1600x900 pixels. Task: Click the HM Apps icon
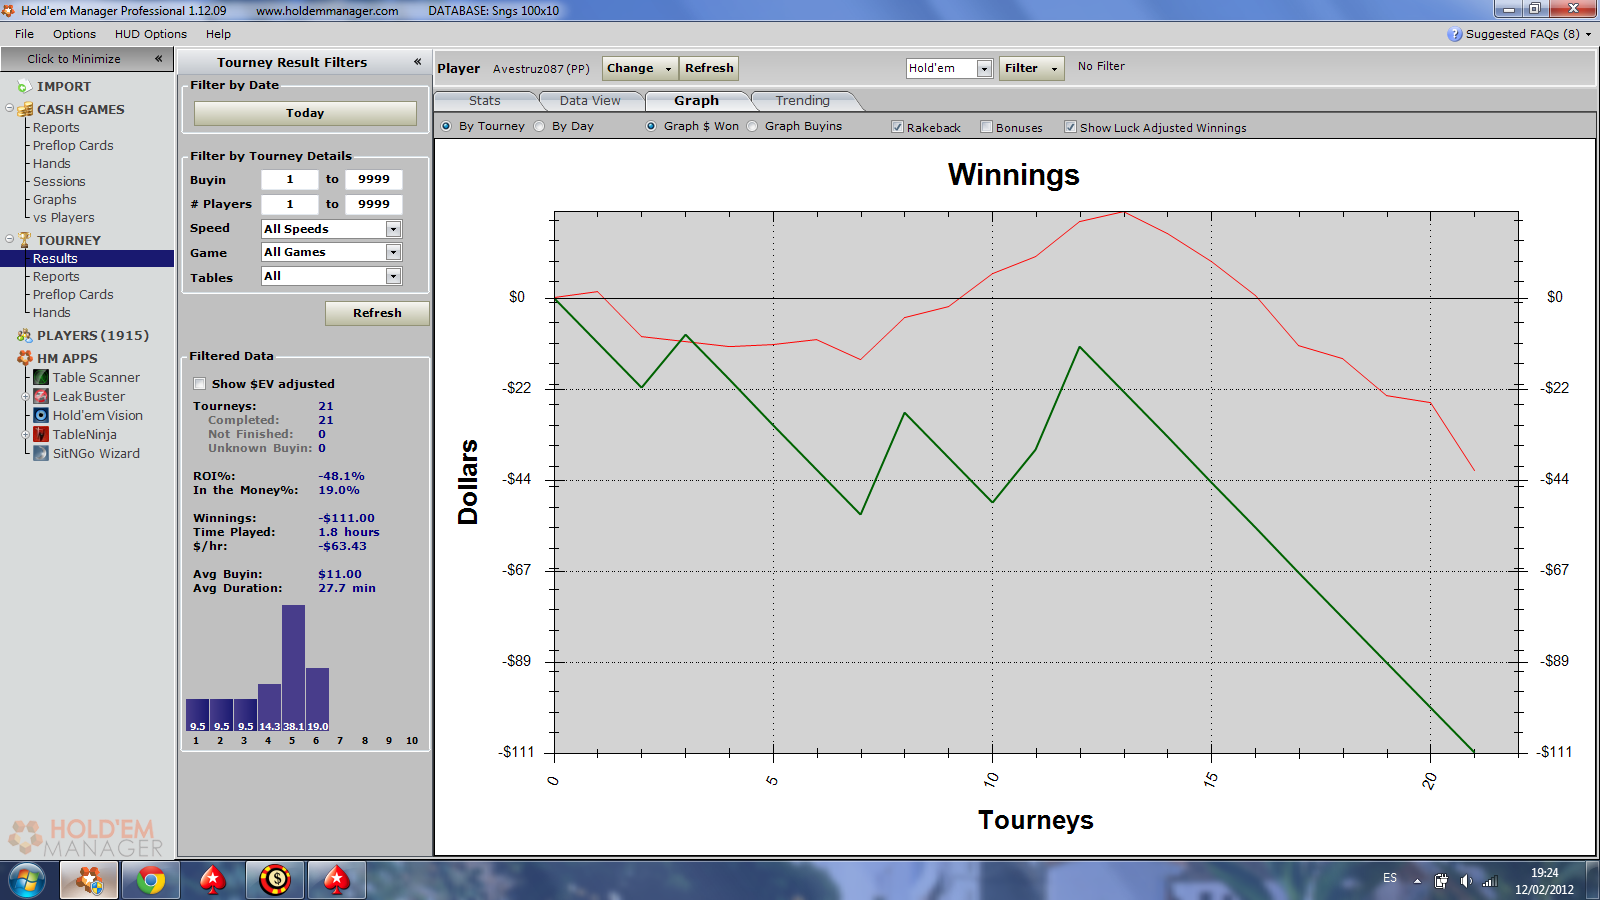(25, 358)
